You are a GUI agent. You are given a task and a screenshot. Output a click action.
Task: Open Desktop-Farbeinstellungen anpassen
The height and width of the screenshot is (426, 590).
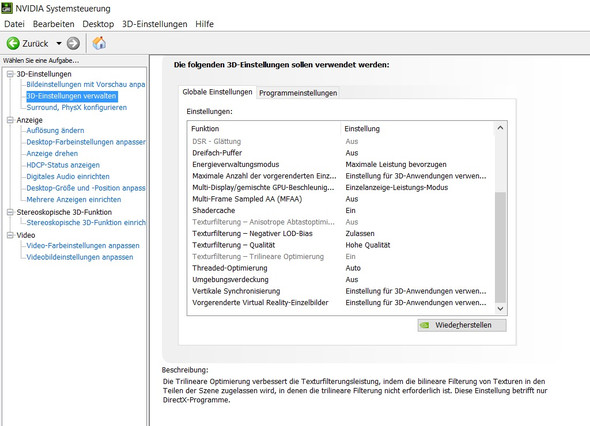86,142
